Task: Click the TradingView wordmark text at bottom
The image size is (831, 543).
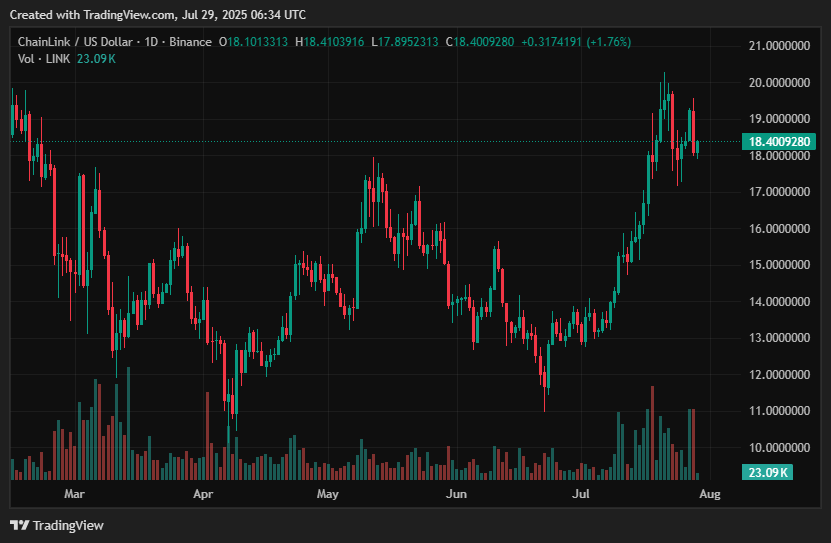Action: tap(68, 525)
